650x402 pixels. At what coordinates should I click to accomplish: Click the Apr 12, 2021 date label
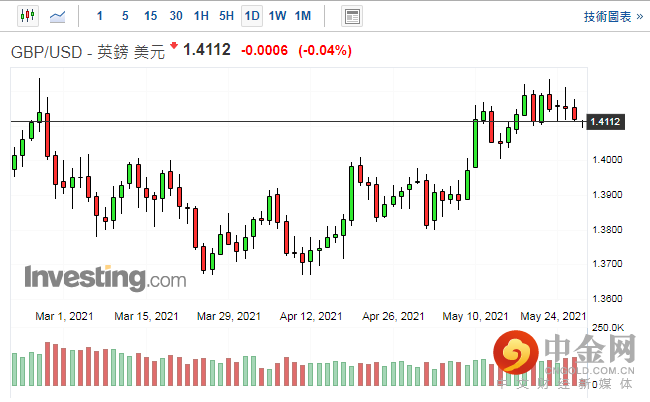(x=311, y=316)
